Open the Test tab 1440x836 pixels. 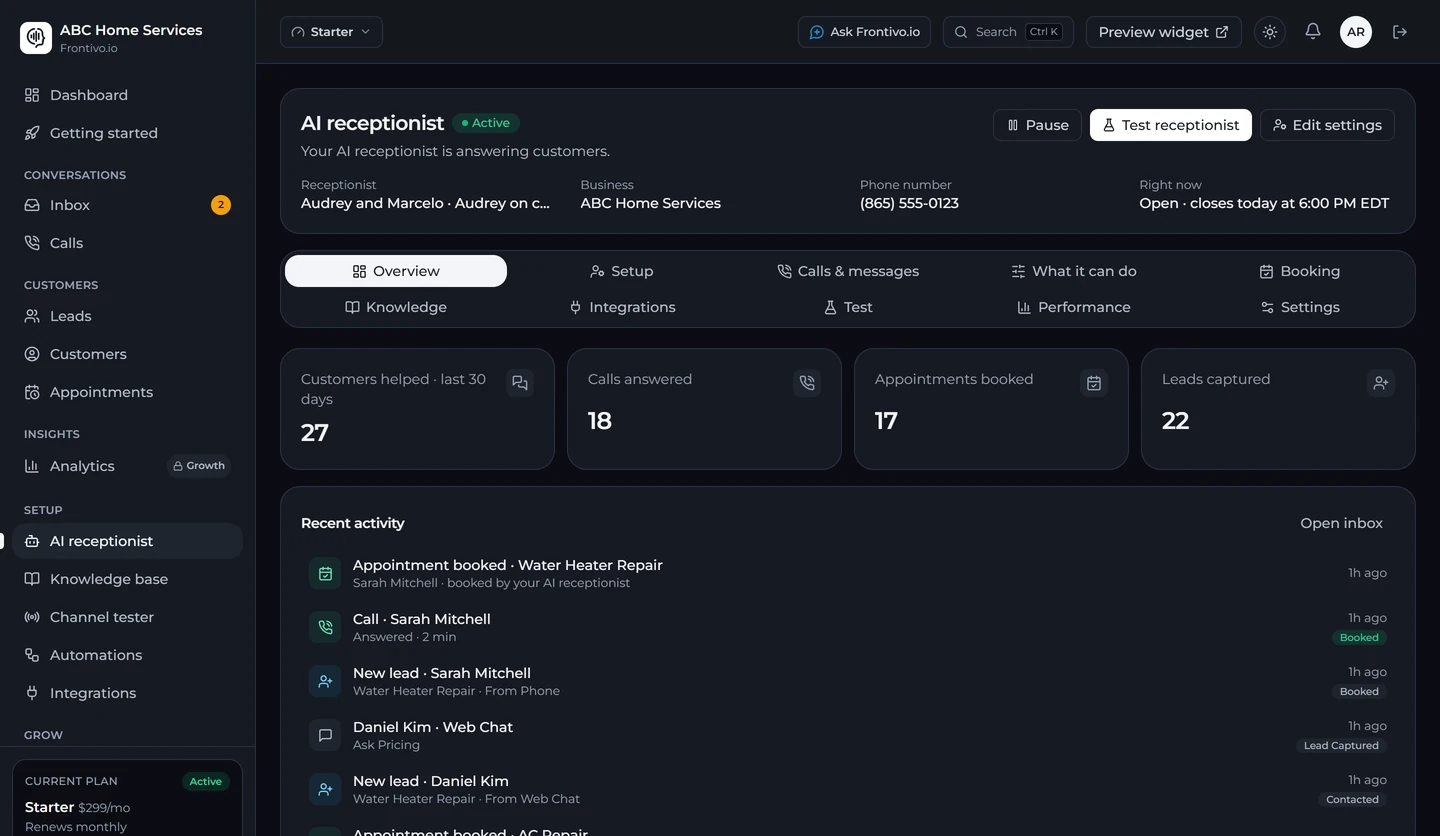[848, 307]
